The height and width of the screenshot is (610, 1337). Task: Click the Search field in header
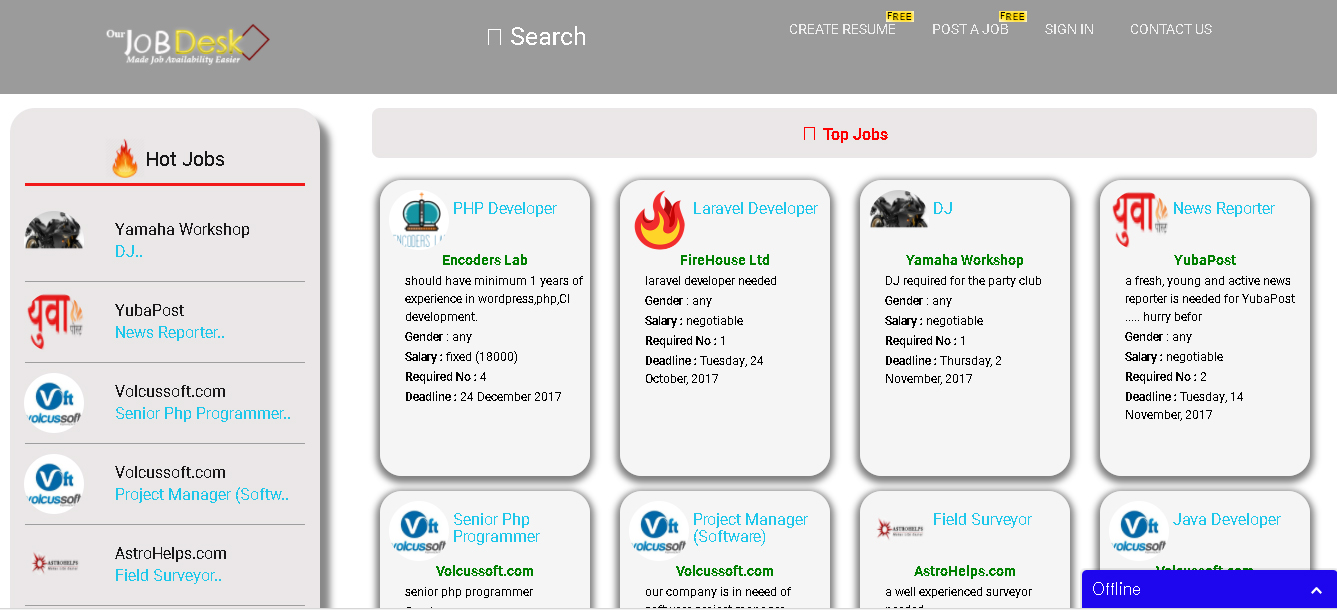tap(537, 37)
